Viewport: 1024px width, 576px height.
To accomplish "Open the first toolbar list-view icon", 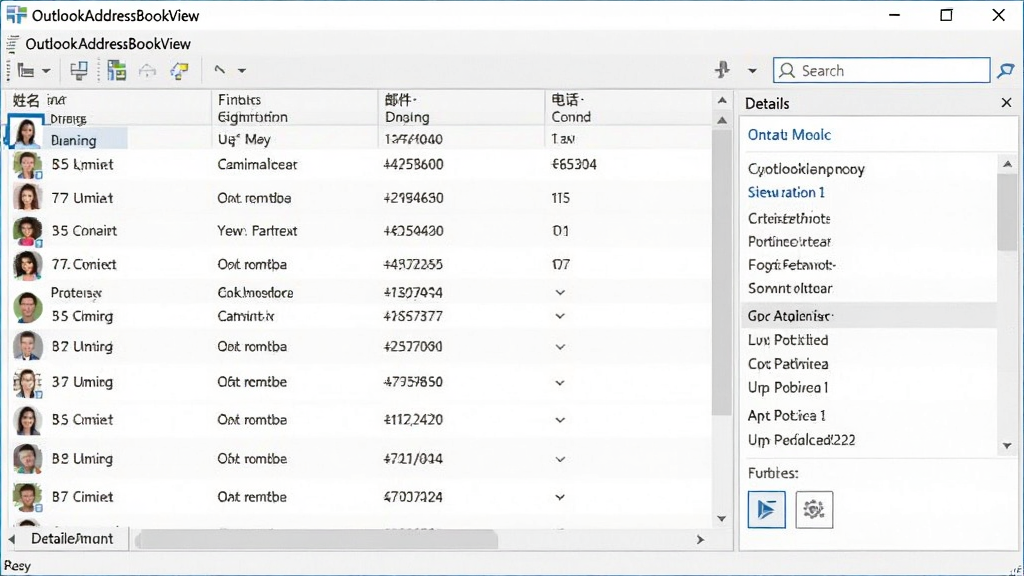I will pos(26,70).
